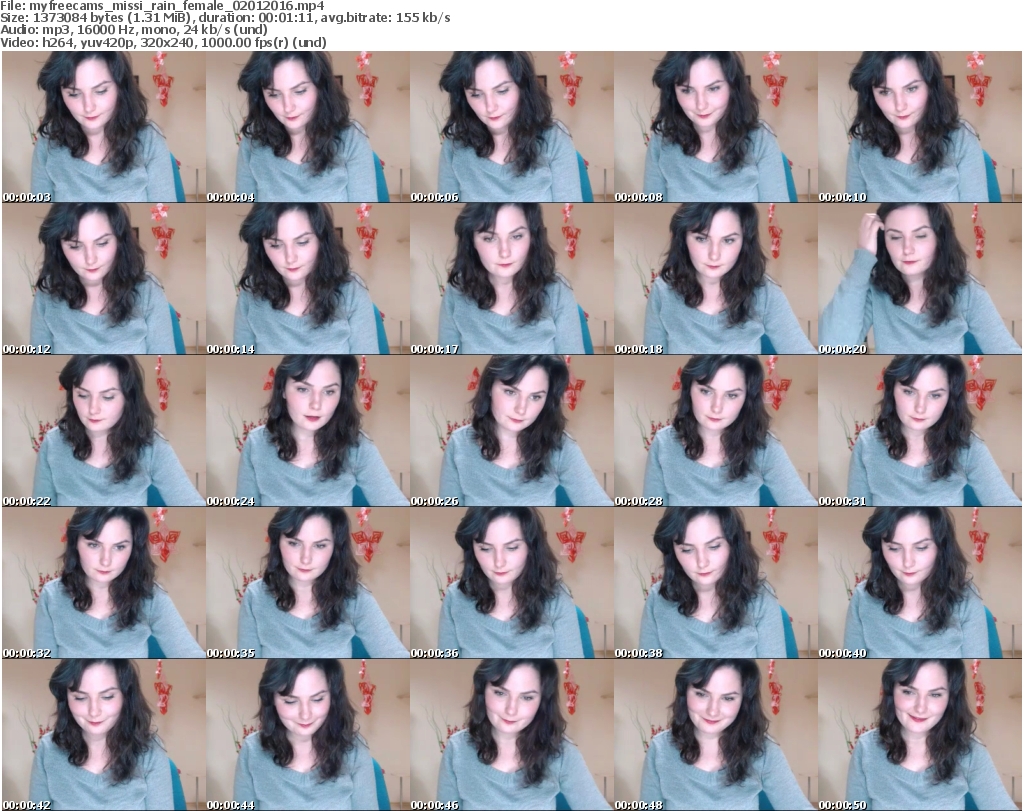Pick the frame at timestamp 00:00:31
Viewport: 1024px width, 811px height.
[919, 431]
